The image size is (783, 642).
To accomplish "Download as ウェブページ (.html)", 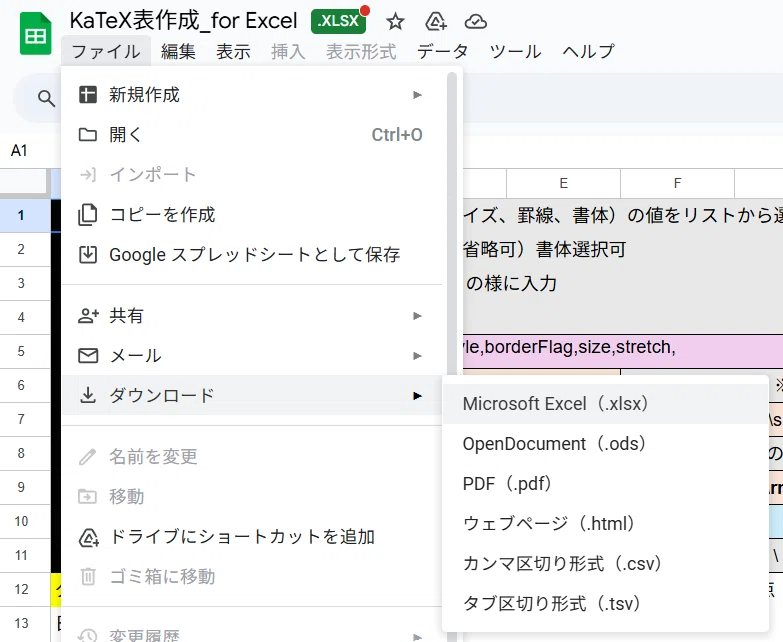I will pyautogui.click(x=605, y=524).
